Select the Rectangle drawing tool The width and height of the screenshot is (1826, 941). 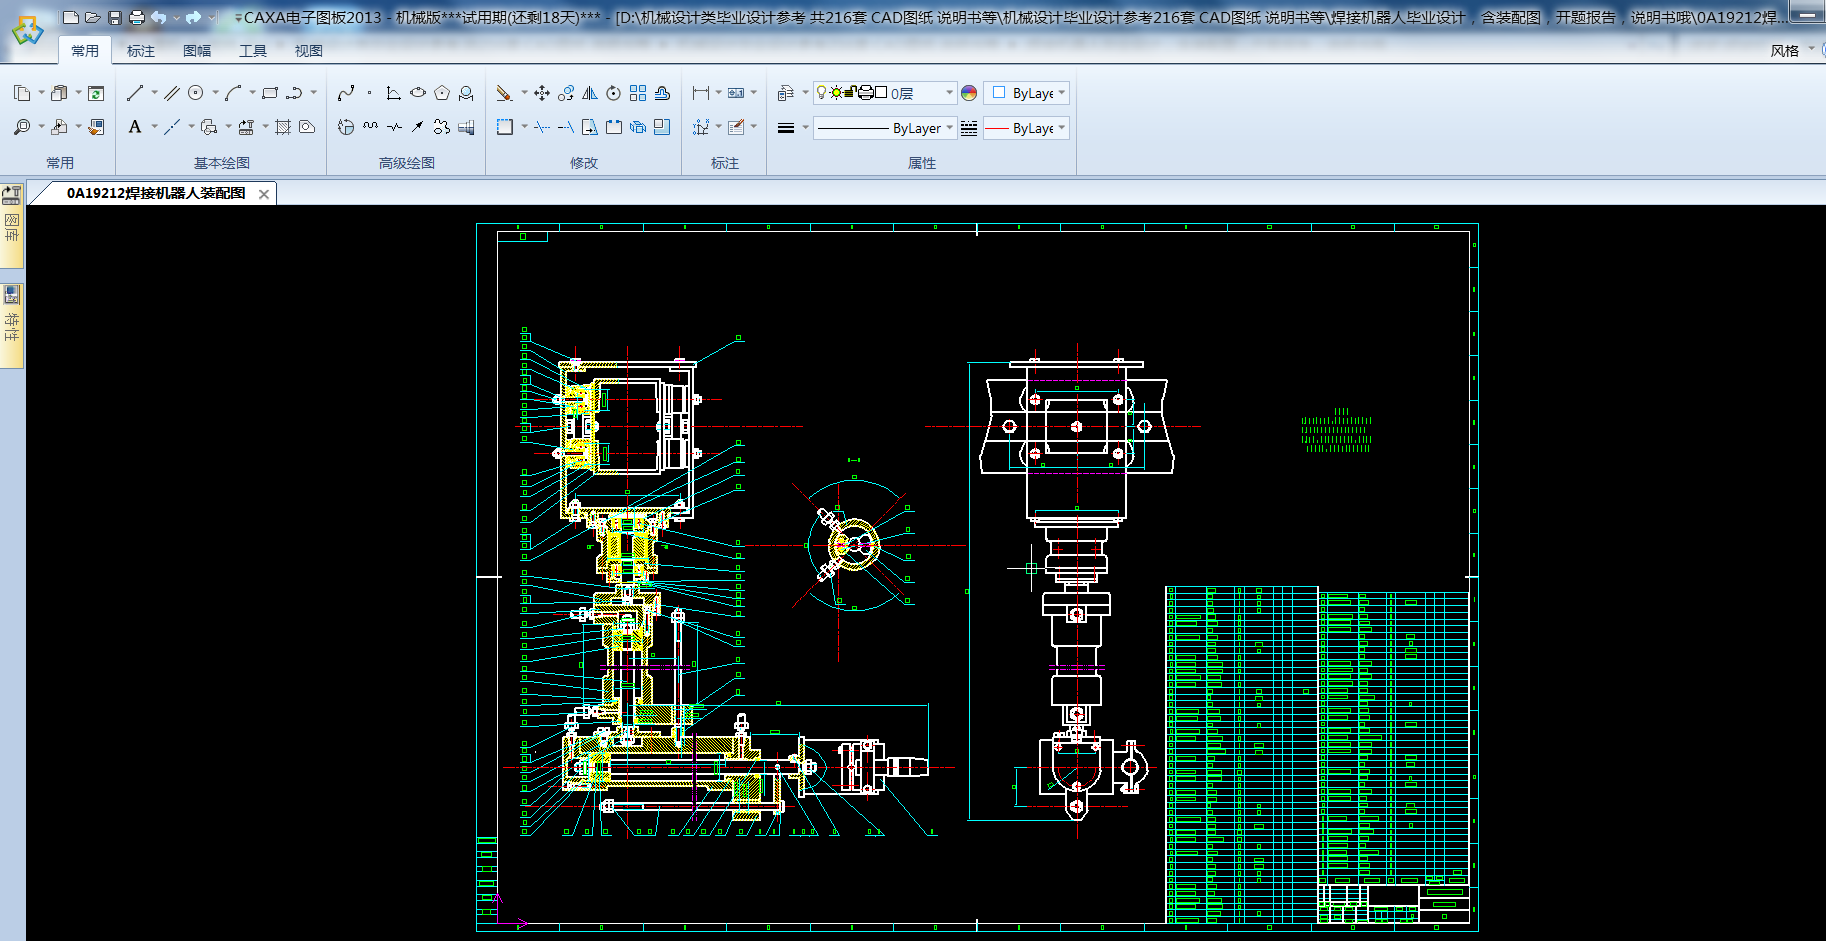tap(269, 93)
